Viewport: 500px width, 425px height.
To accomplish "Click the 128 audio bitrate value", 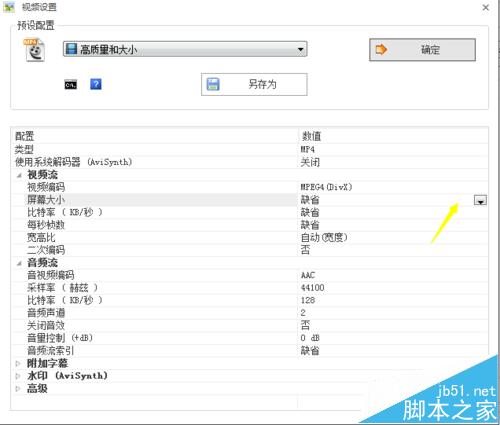I will coord(308,300).
